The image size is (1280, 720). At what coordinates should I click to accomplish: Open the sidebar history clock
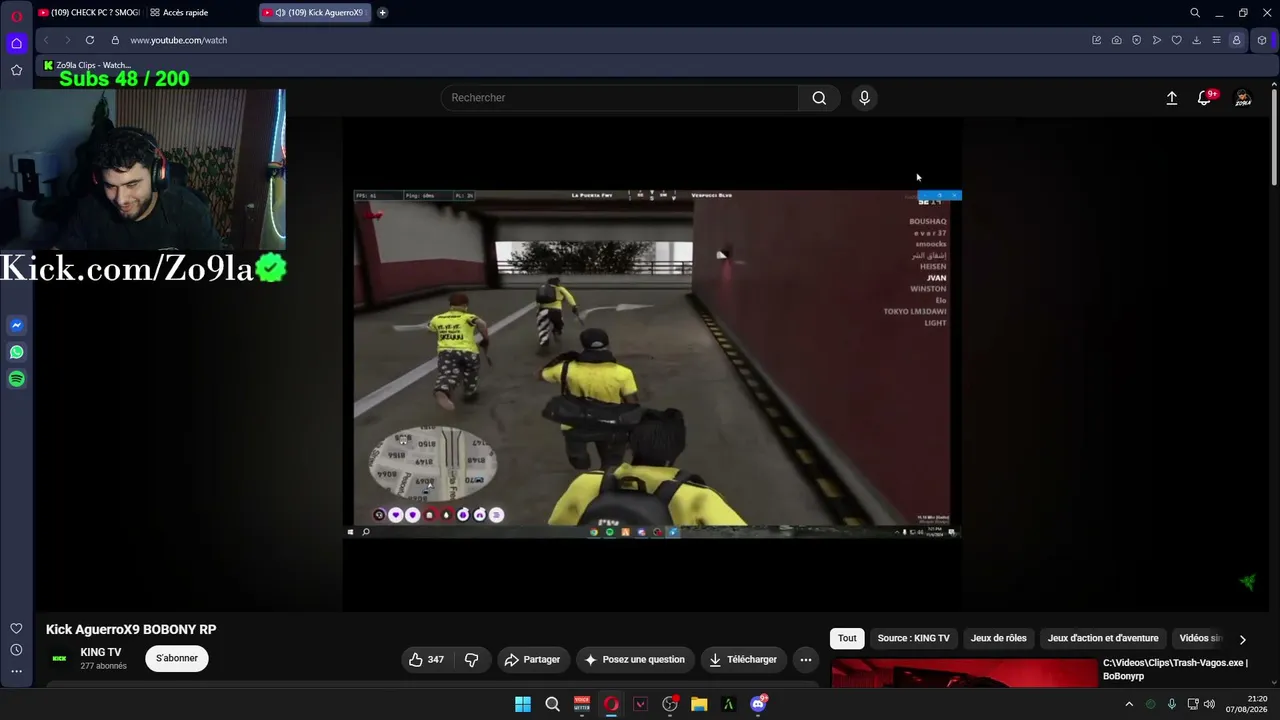[x=16, y=650]
